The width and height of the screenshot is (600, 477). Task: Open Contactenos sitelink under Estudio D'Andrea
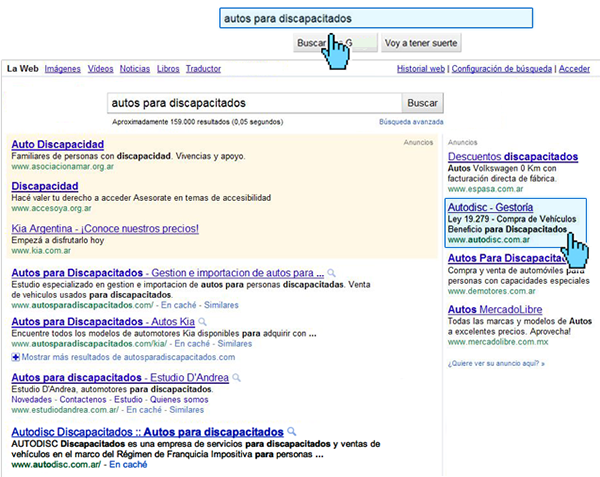[83, 399]
